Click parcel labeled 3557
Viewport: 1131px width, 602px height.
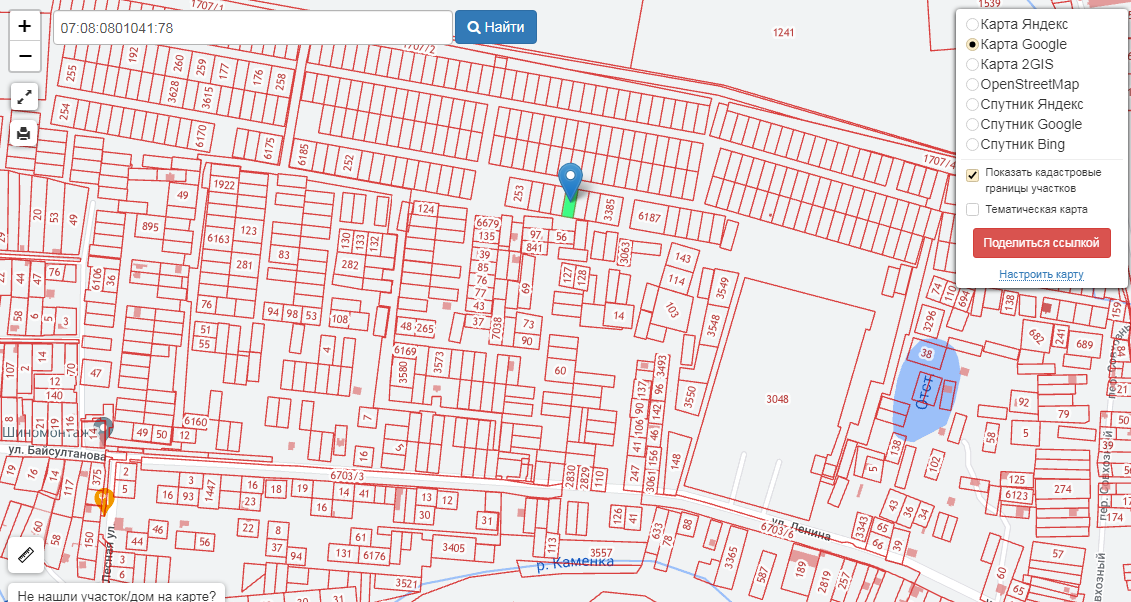(601, 553)
